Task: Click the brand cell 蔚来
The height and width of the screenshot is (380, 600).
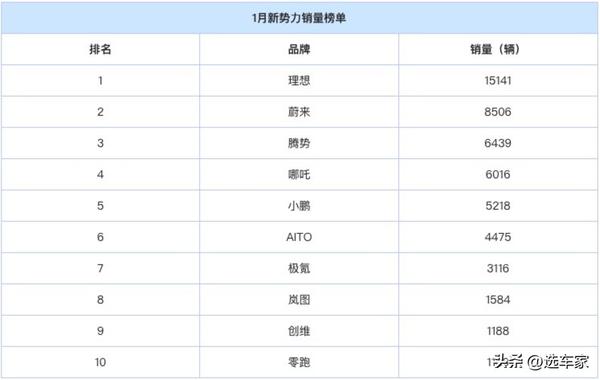Action: (x=299, y=112)
